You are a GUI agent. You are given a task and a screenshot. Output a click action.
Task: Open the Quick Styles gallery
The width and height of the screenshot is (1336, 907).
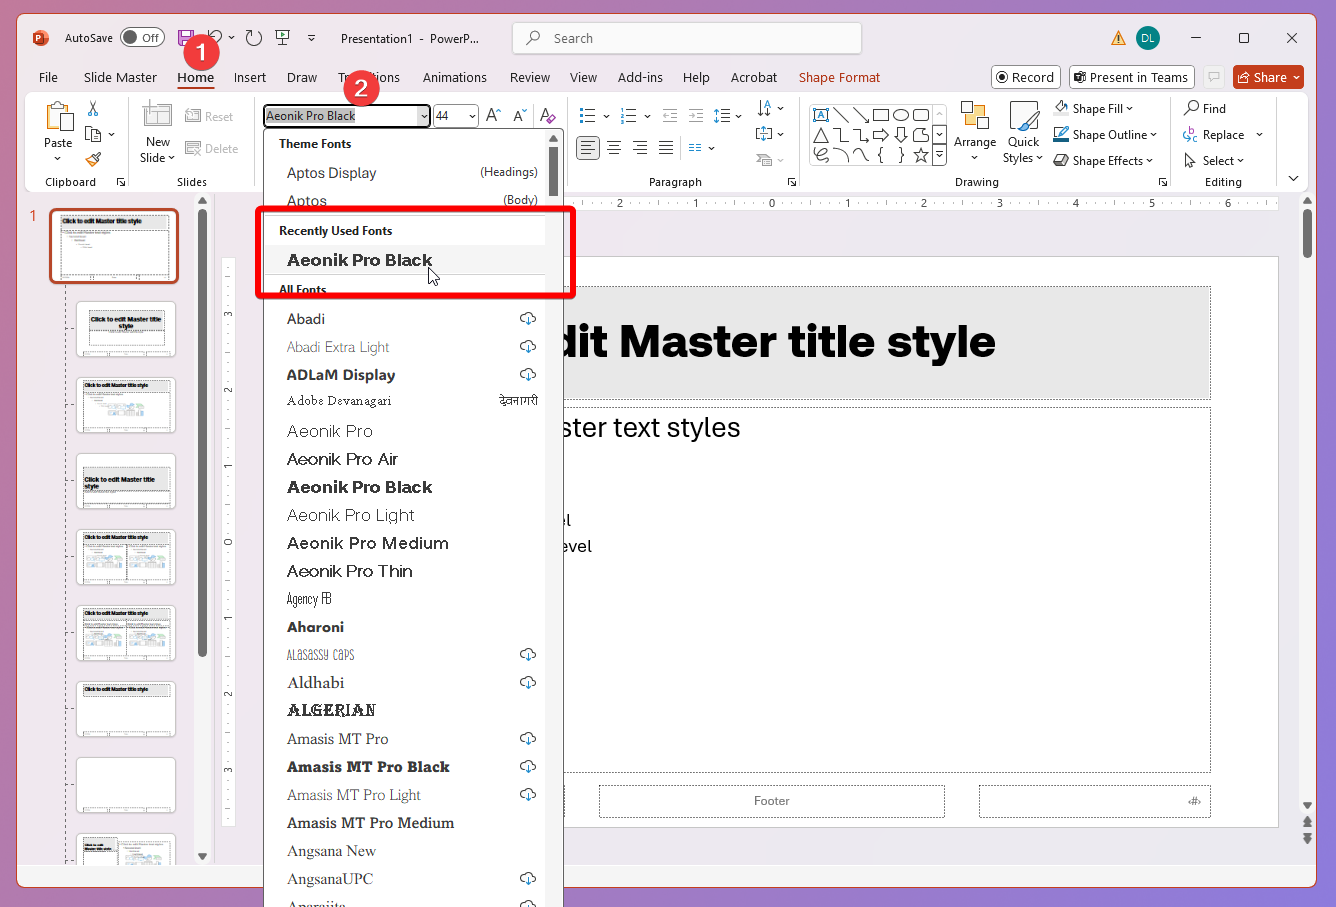(x=1023, y=132)
